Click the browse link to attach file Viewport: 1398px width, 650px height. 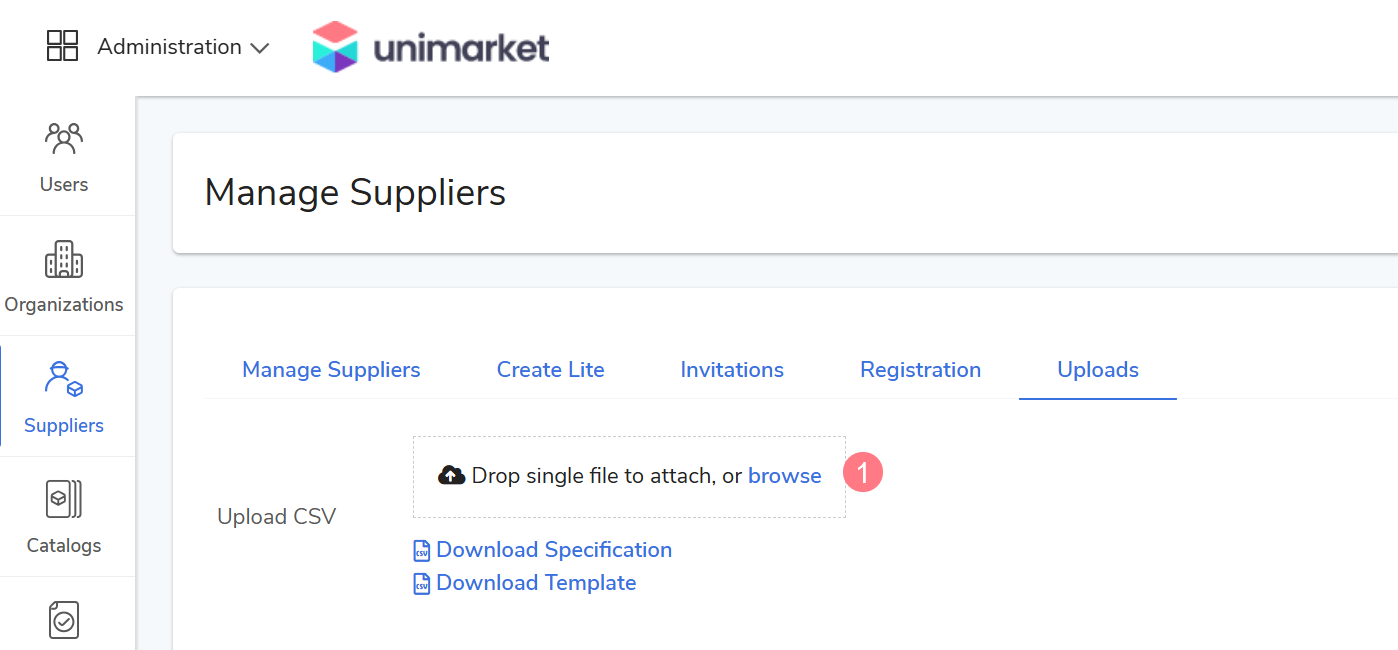[x=784, y=476]
